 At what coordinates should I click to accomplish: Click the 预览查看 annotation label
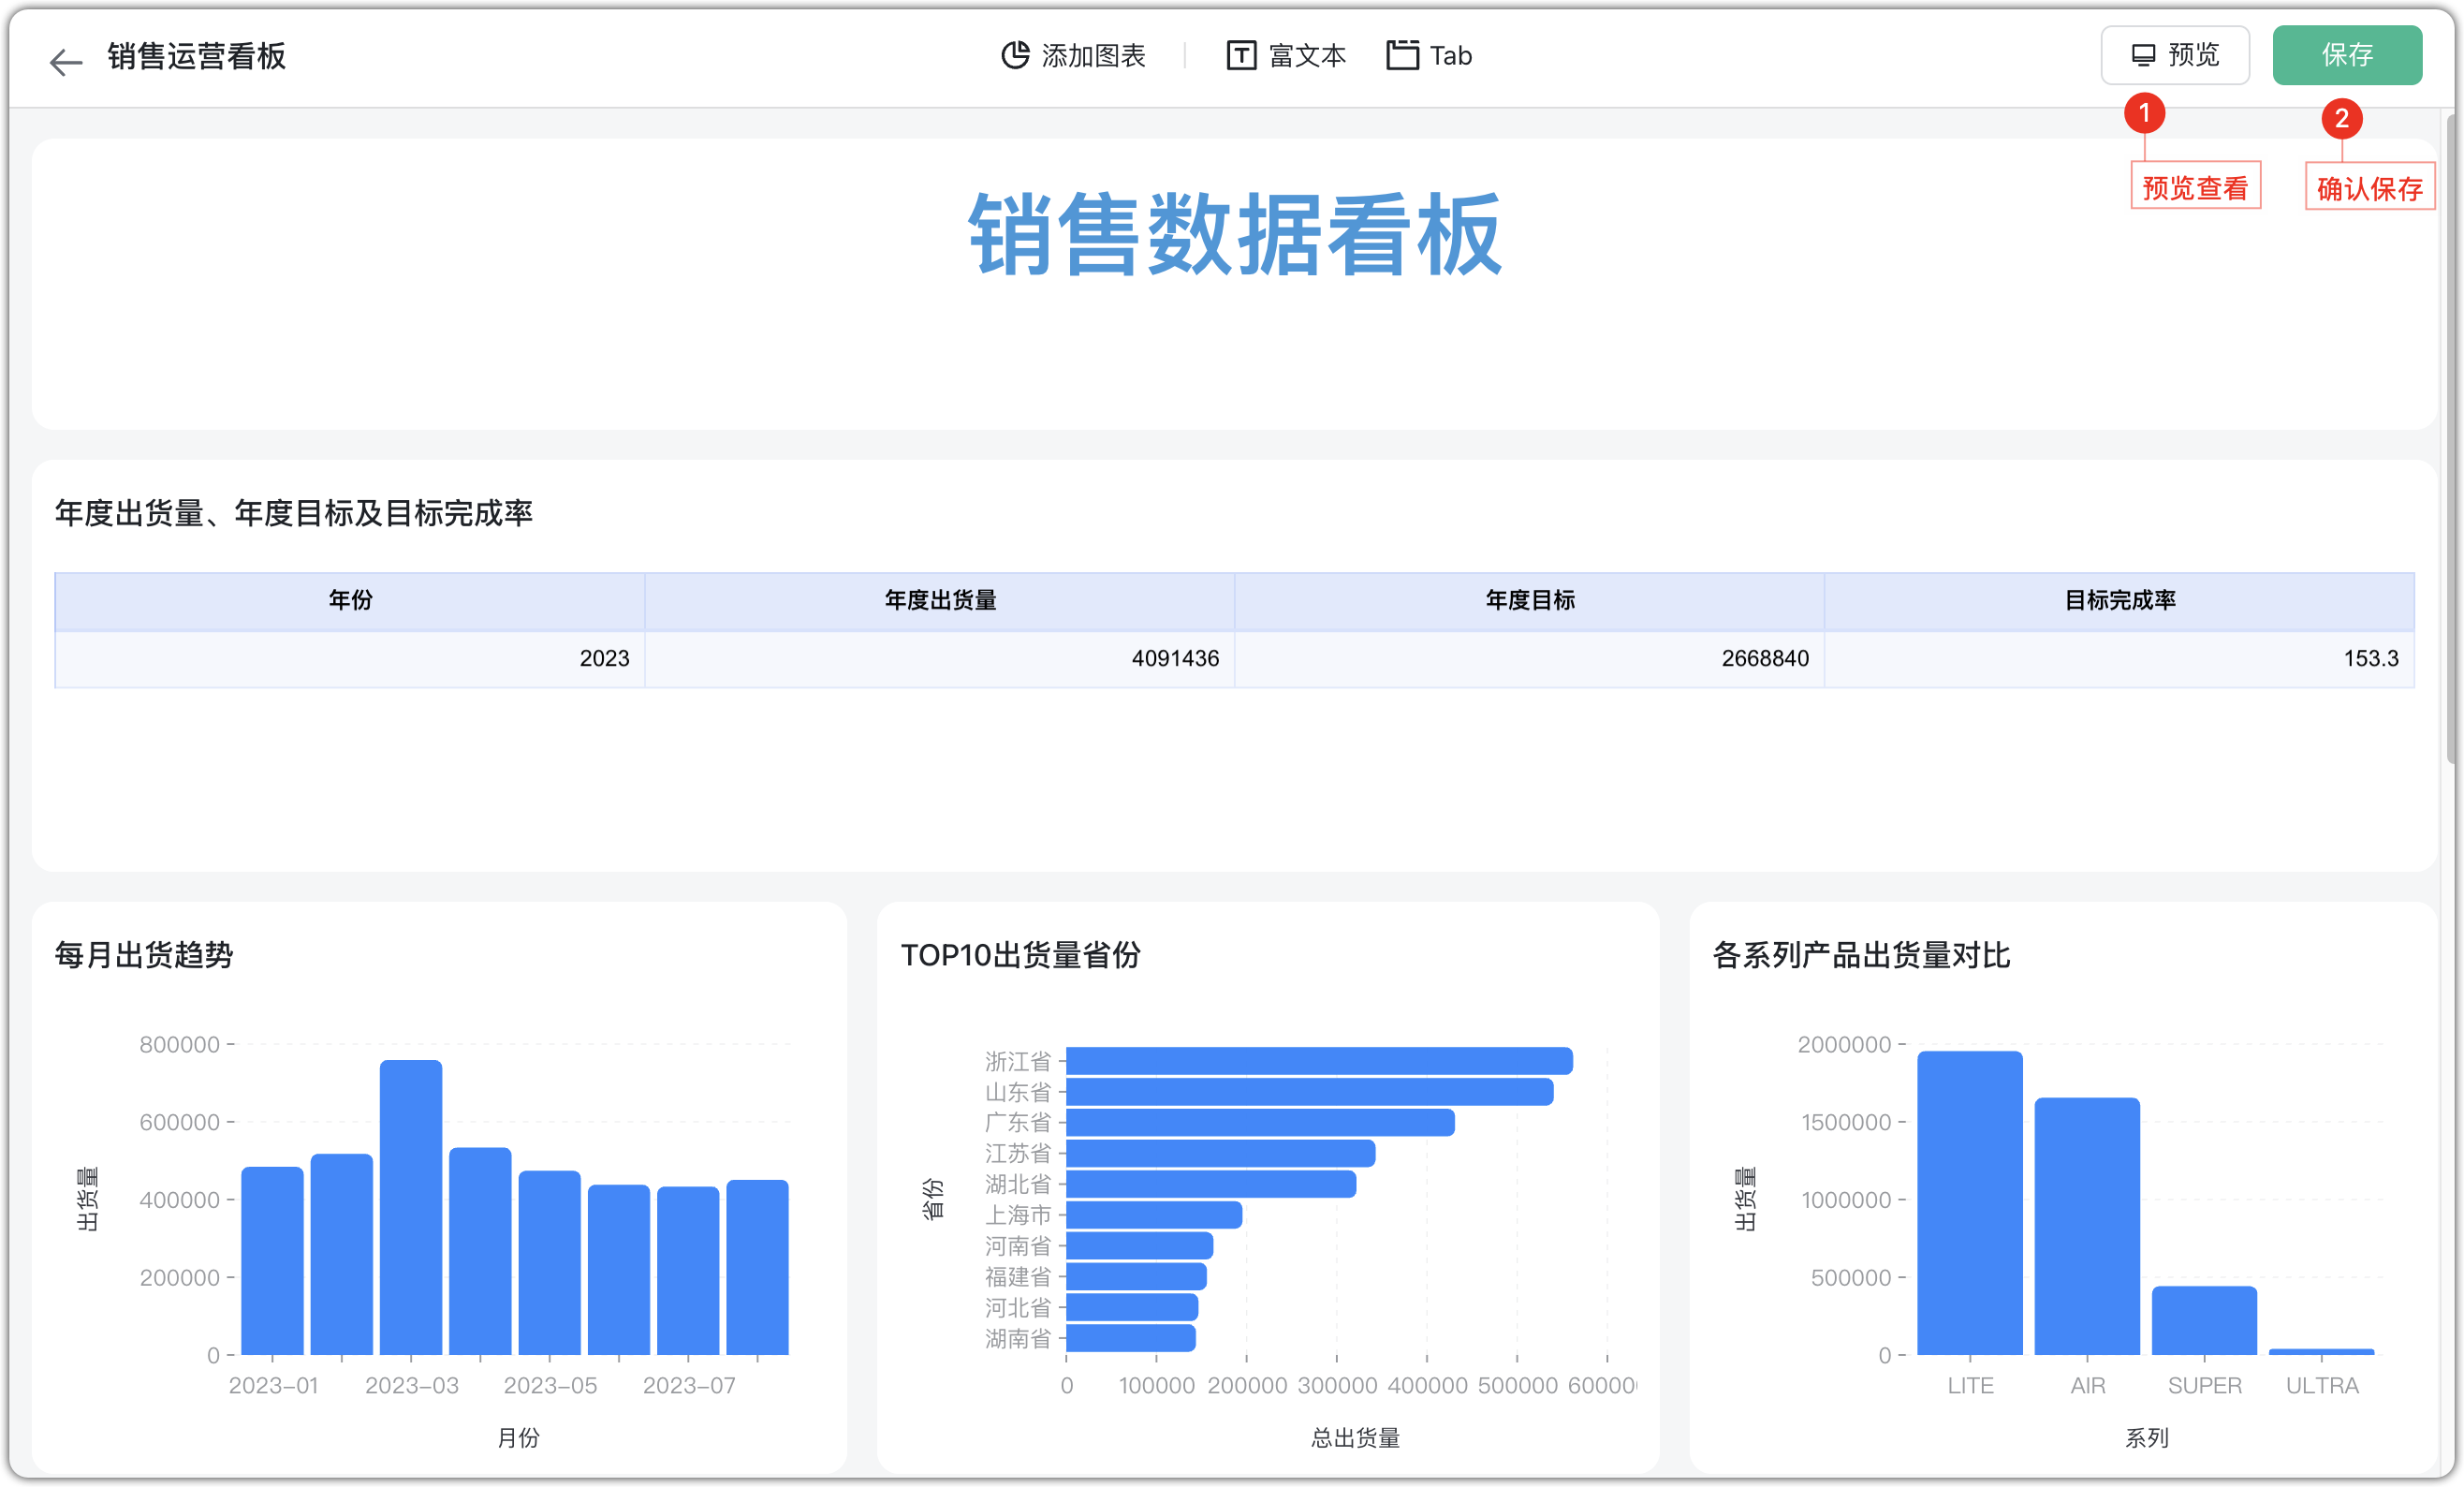pyautogui.click(x=2195, y=187)
